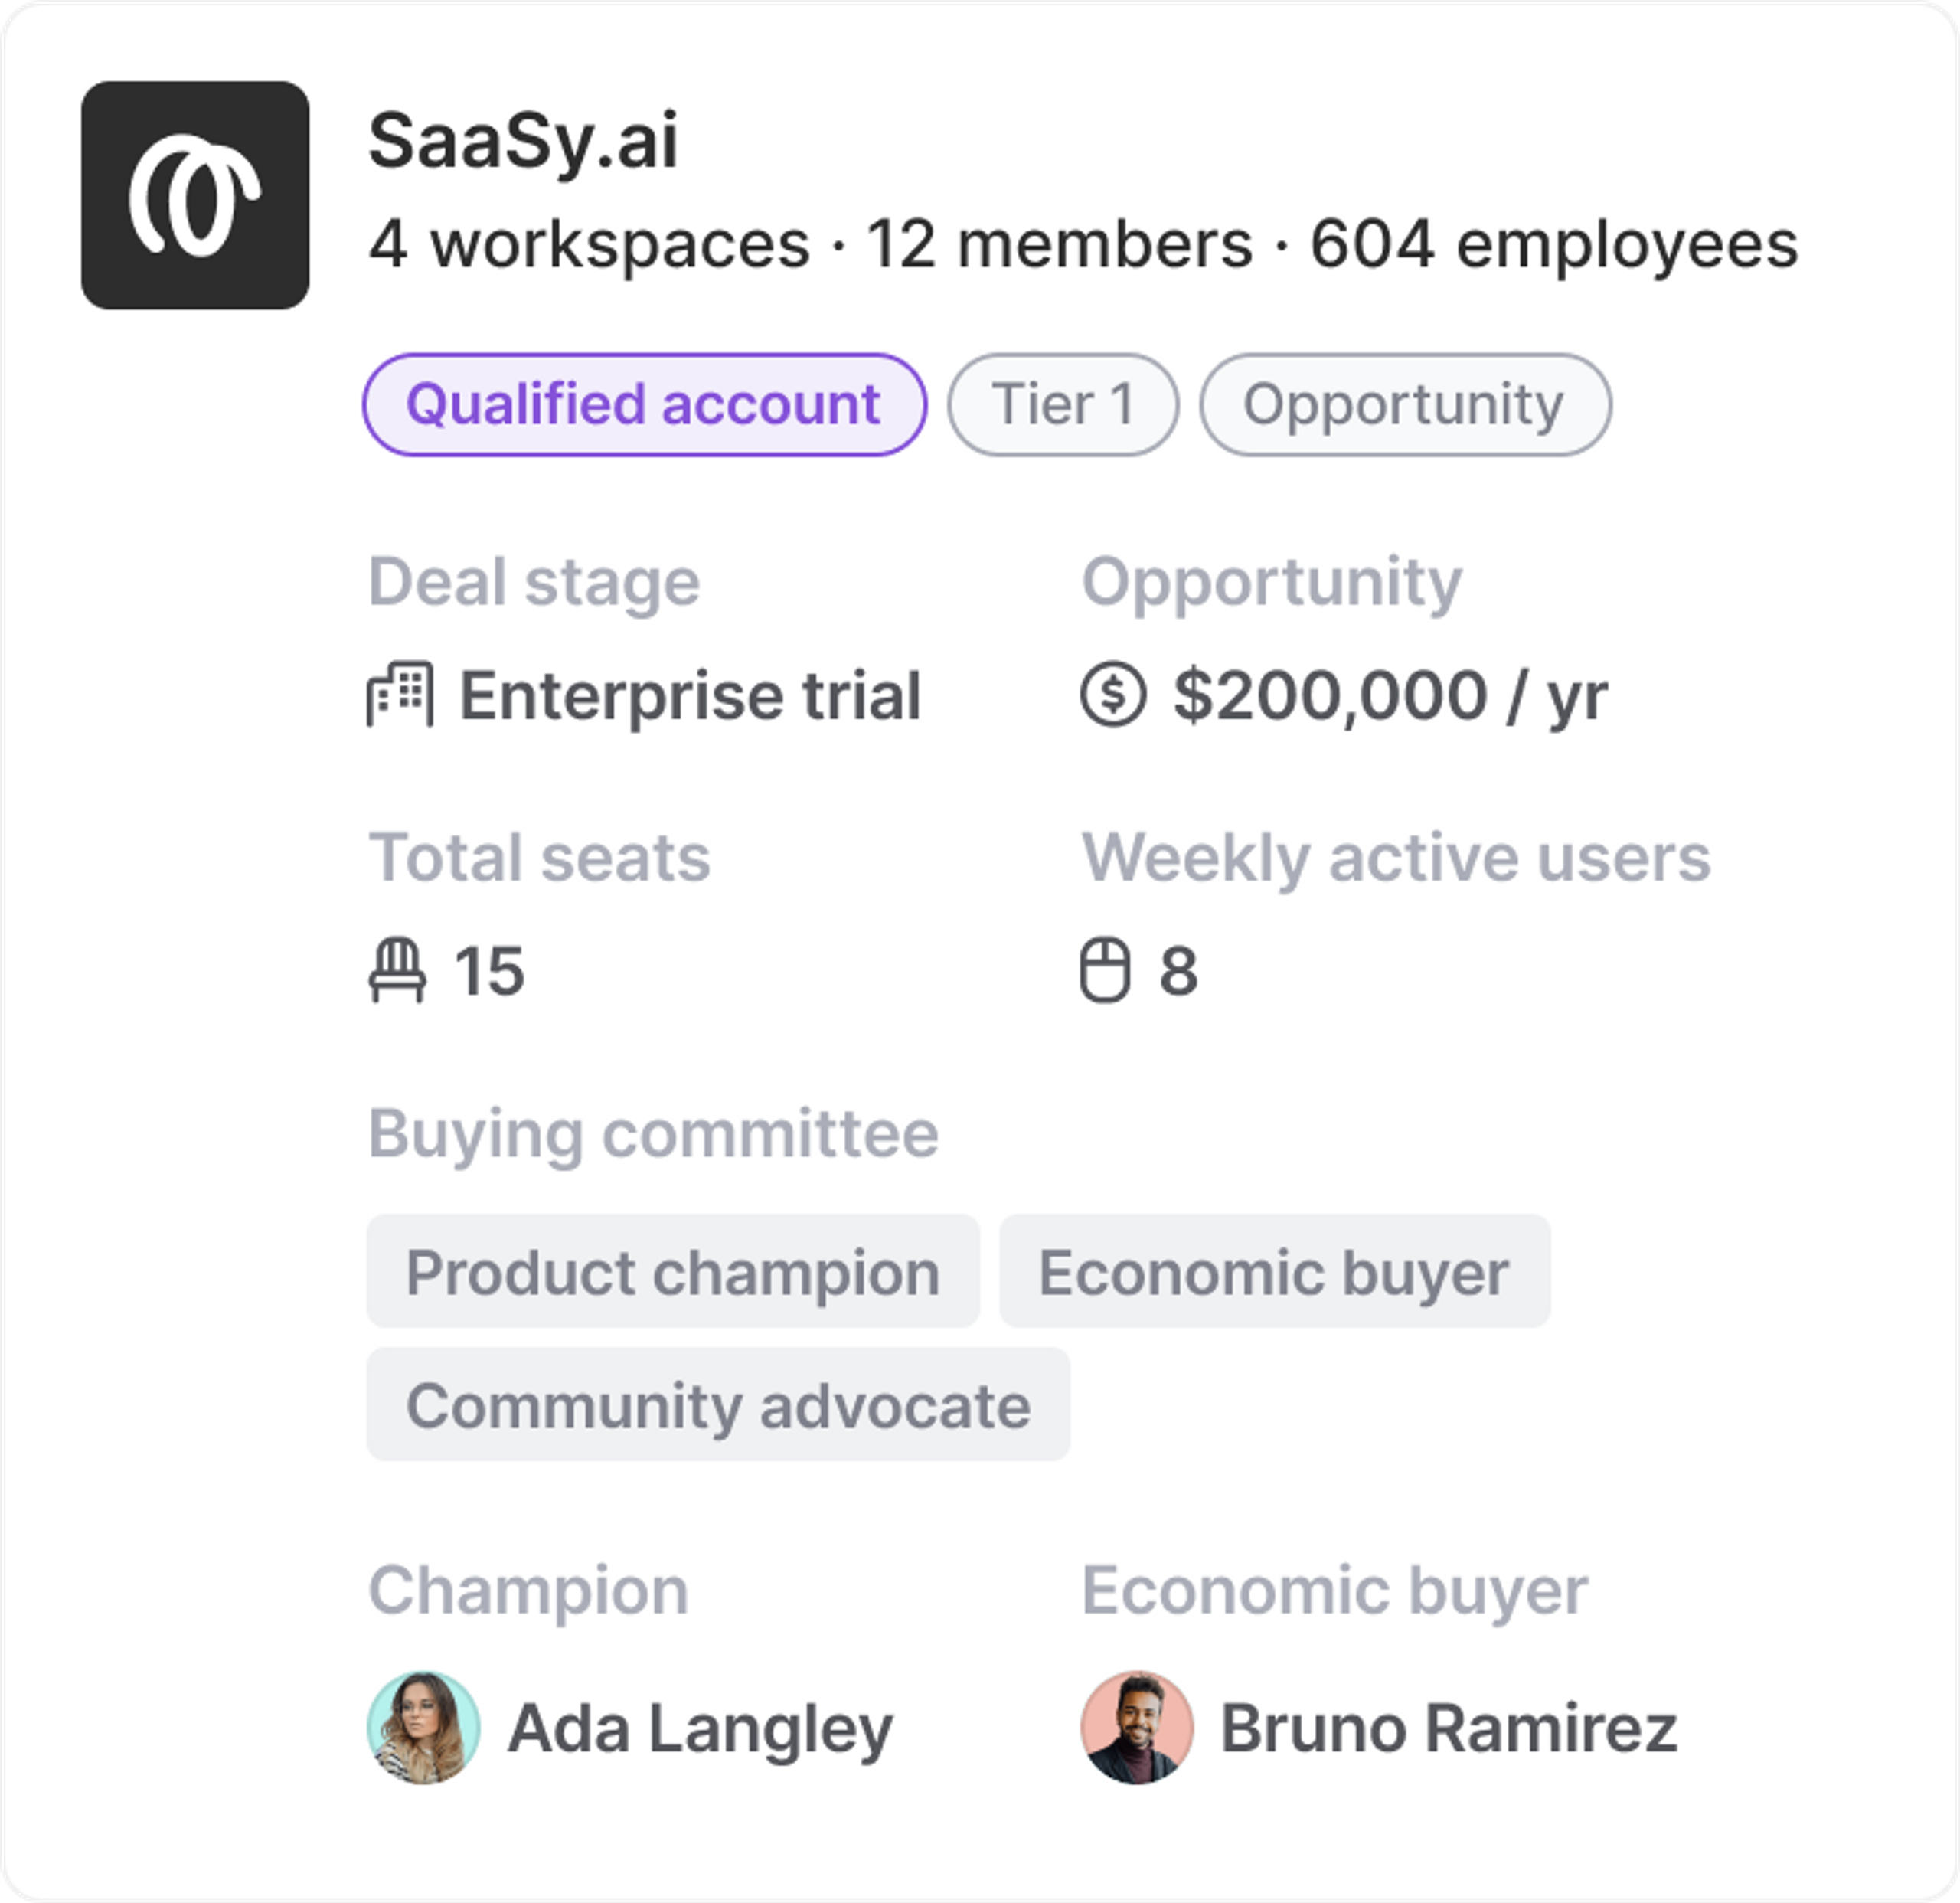The image size is (1960, 1903).
Task: Click the dollar coin icon next to $200,000
Action: [x=1112, y=694]
